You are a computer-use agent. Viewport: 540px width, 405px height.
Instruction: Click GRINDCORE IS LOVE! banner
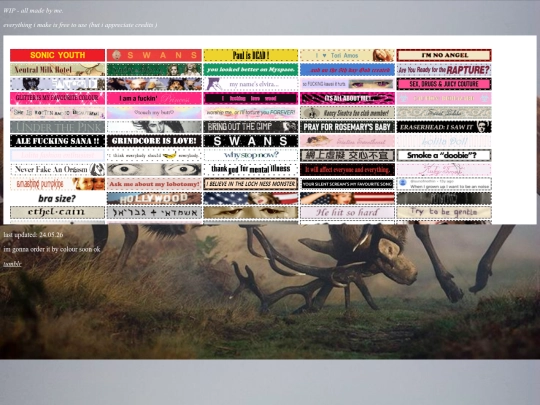pos(154,141)
